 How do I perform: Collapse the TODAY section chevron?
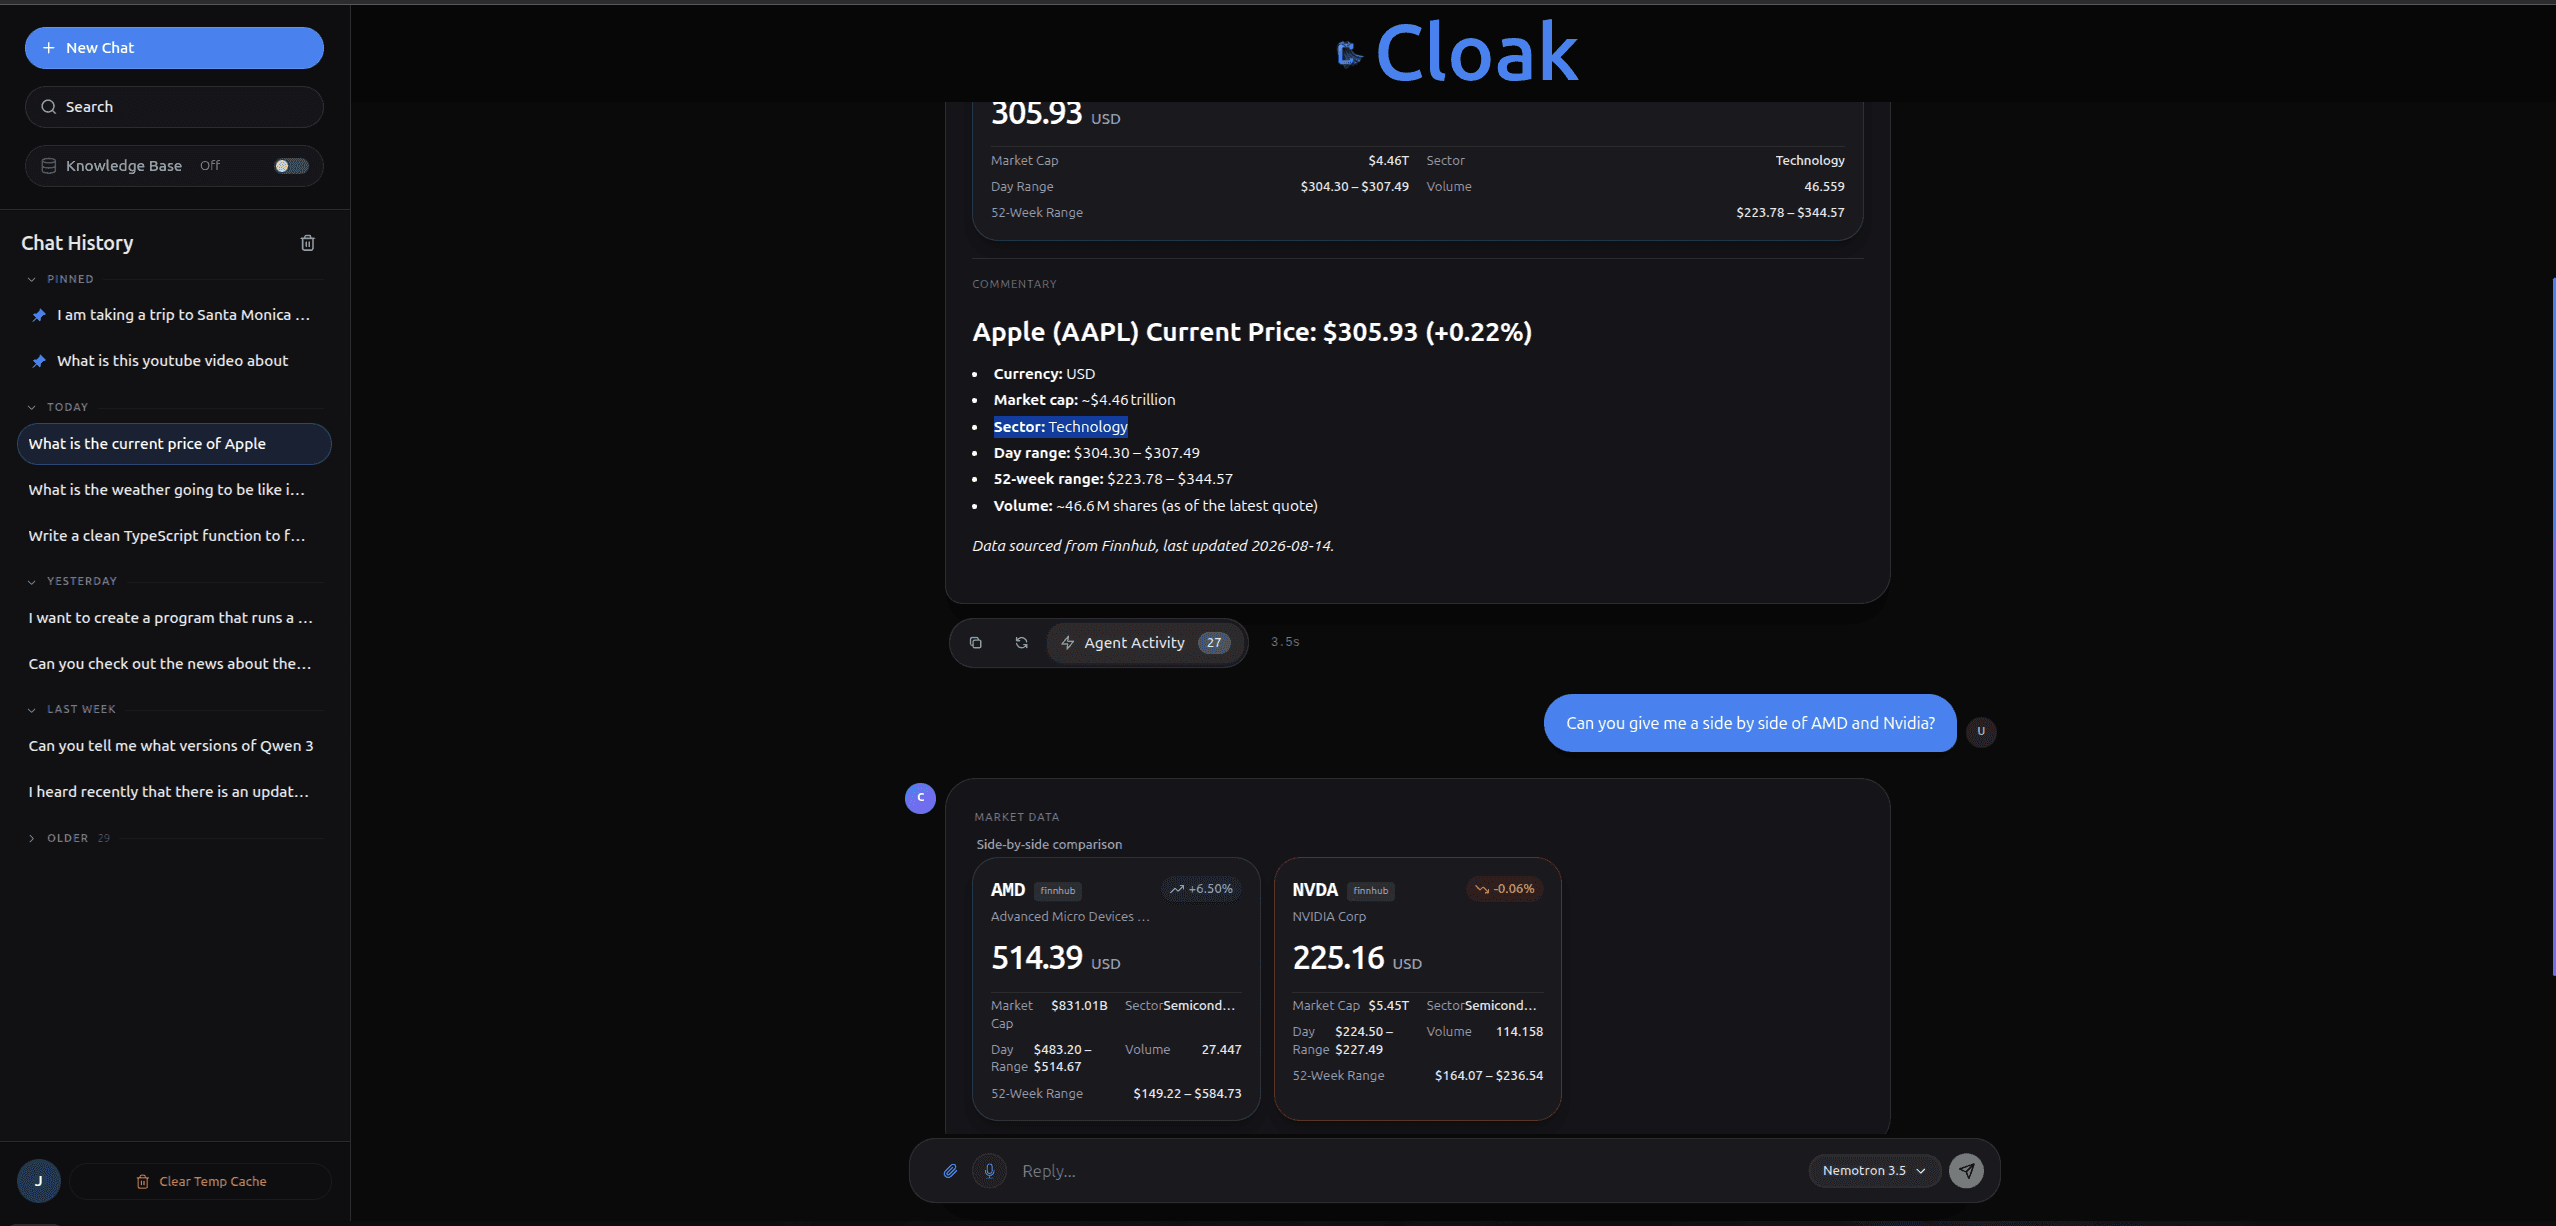[32, 408]
